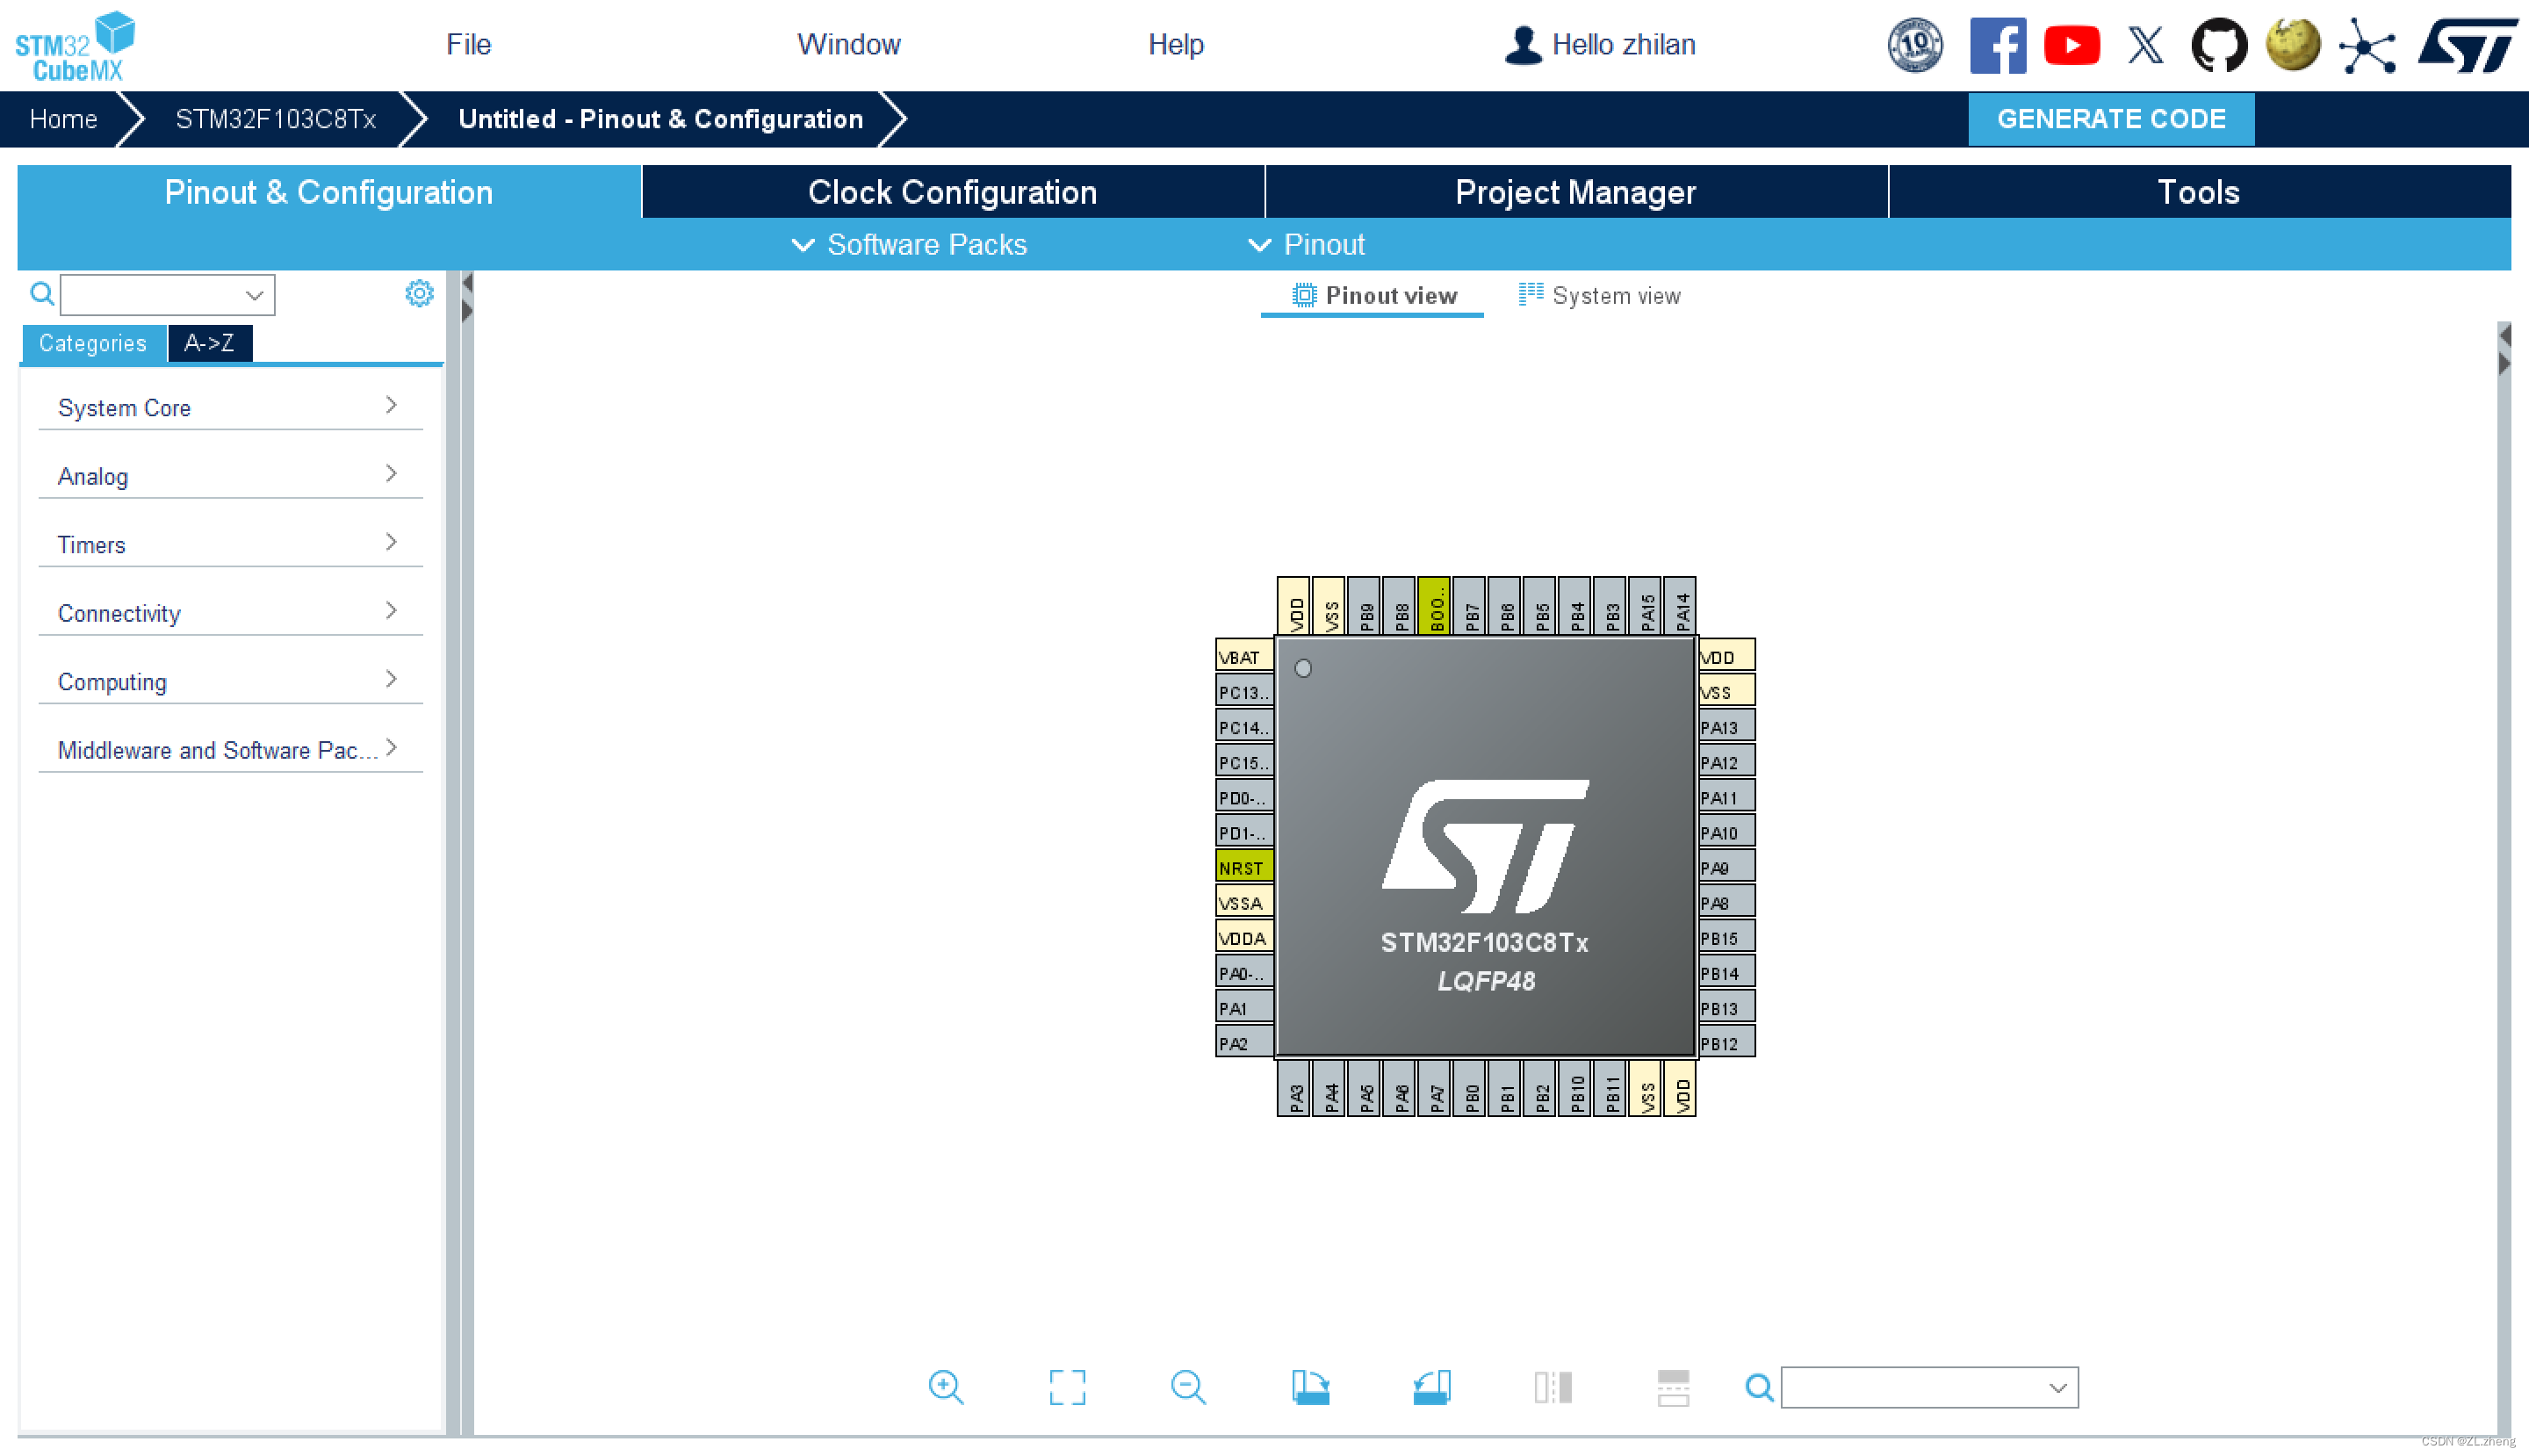Screen dimensions: 2529x1456
Task: Click the user account icon
Action: [x=1522, y=45]
